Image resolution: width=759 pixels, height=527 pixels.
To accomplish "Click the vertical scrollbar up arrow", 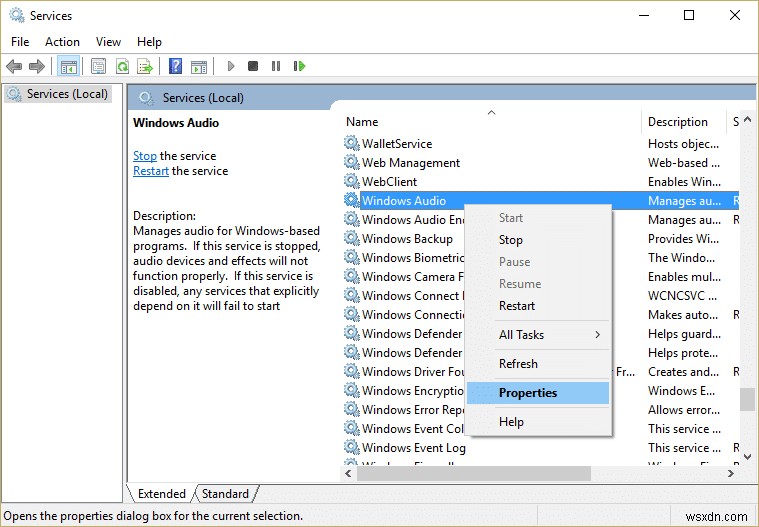I will click(747, 119).
